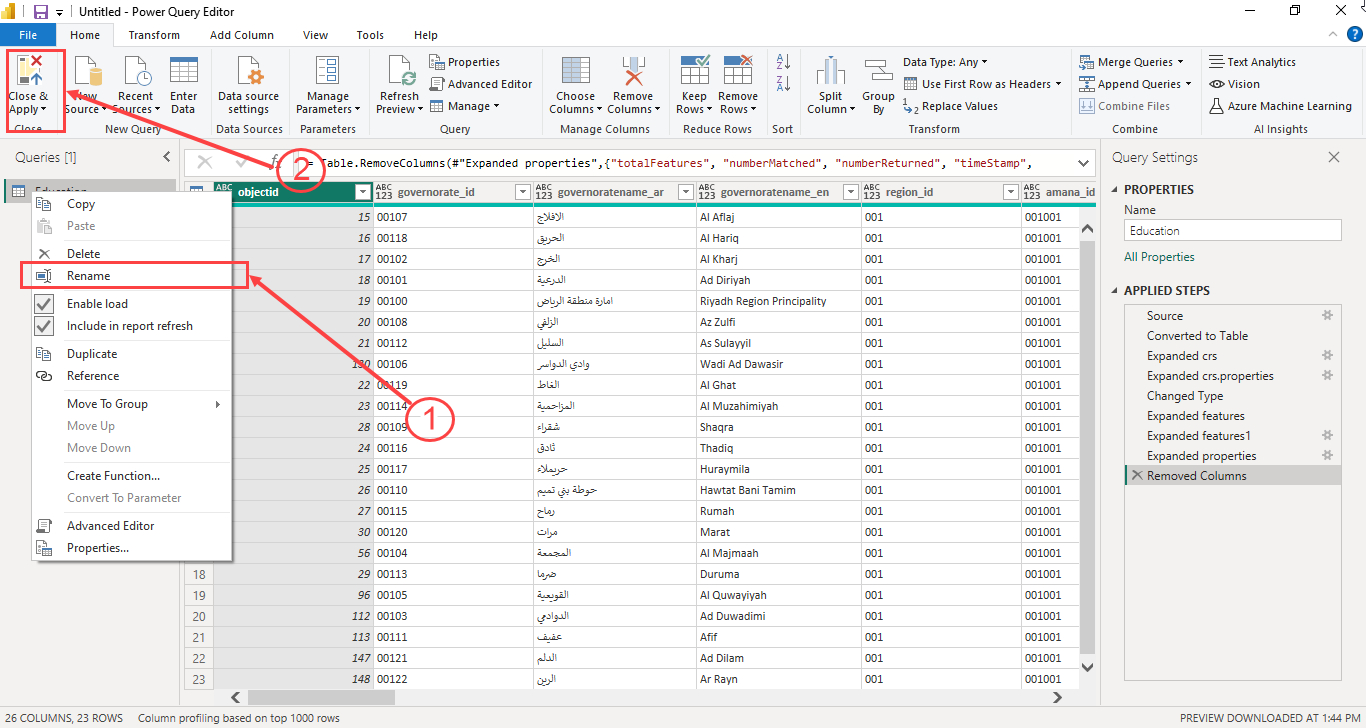1366x728 pixels.
Task: Open Merge Queries
Action: (x=1133, y=61)
